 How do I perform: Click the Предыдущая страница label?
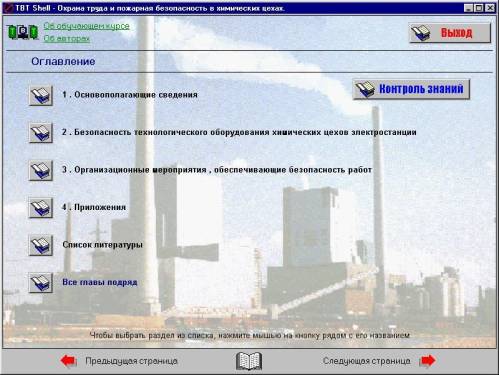click(131, 361)
